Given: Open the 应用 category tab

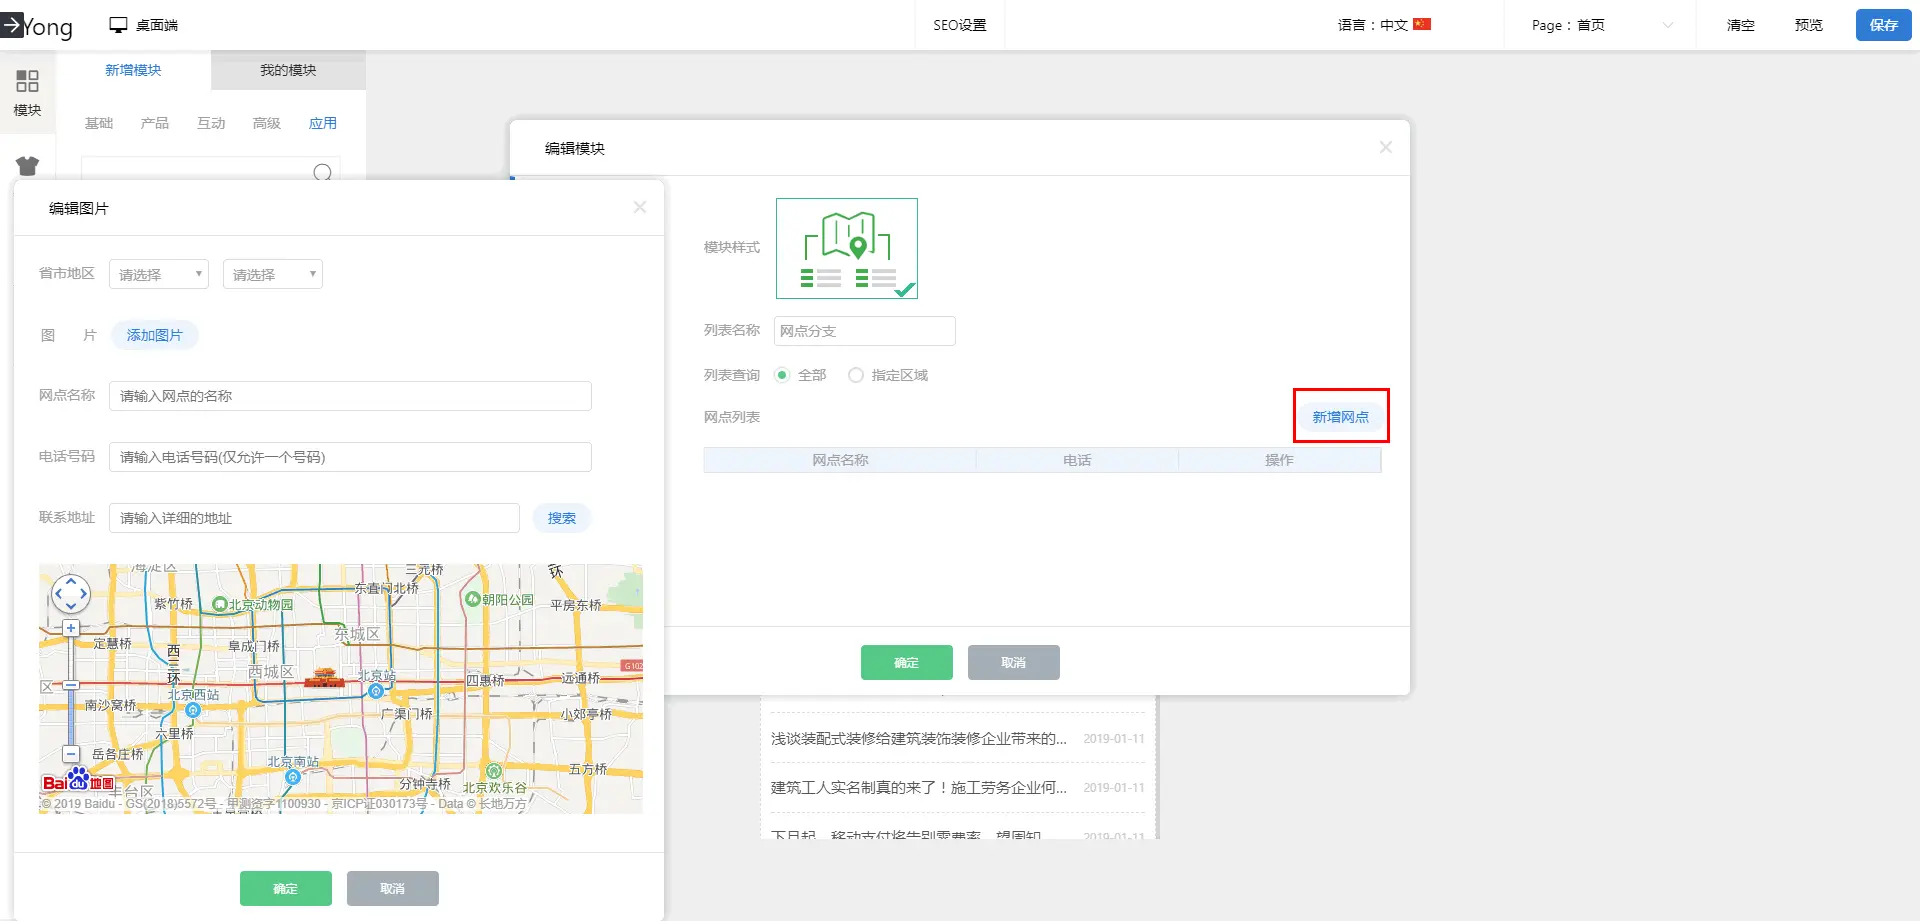Looking at the screenshot, I should pyautogui.click(x=322, y=123).
